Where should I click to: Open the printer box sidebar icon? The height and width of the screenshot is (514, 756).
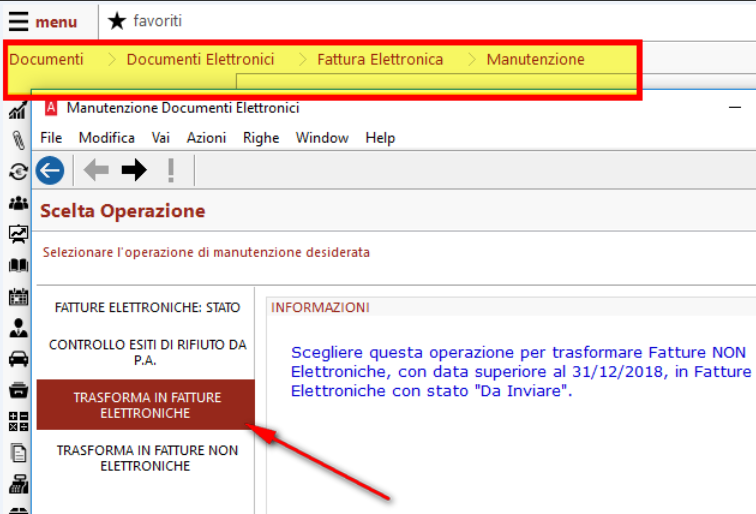click(x=18, y=390)
